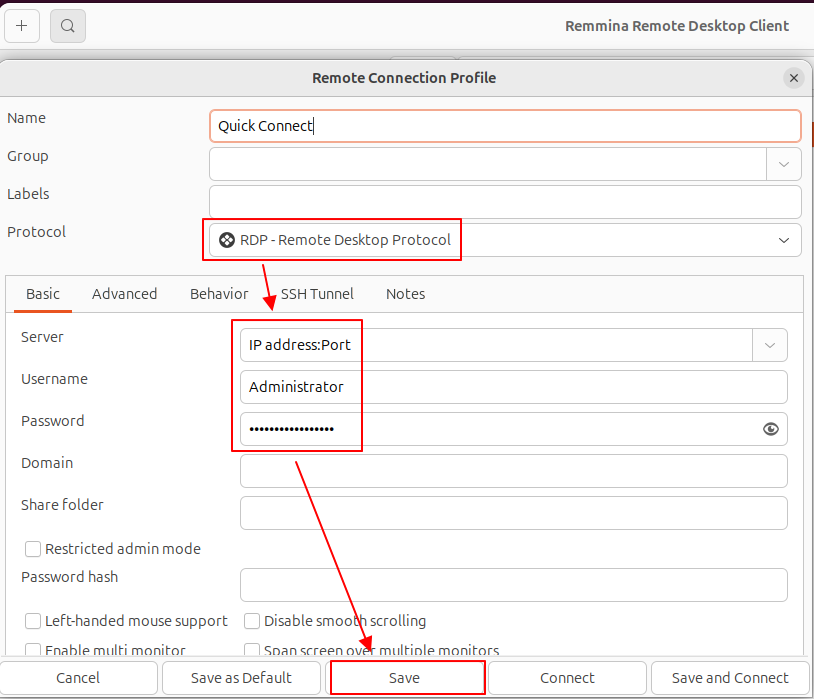Toggle Enable multi monitor checkbox
This screenshot has width=814, height=699.
tap(33, 650)
